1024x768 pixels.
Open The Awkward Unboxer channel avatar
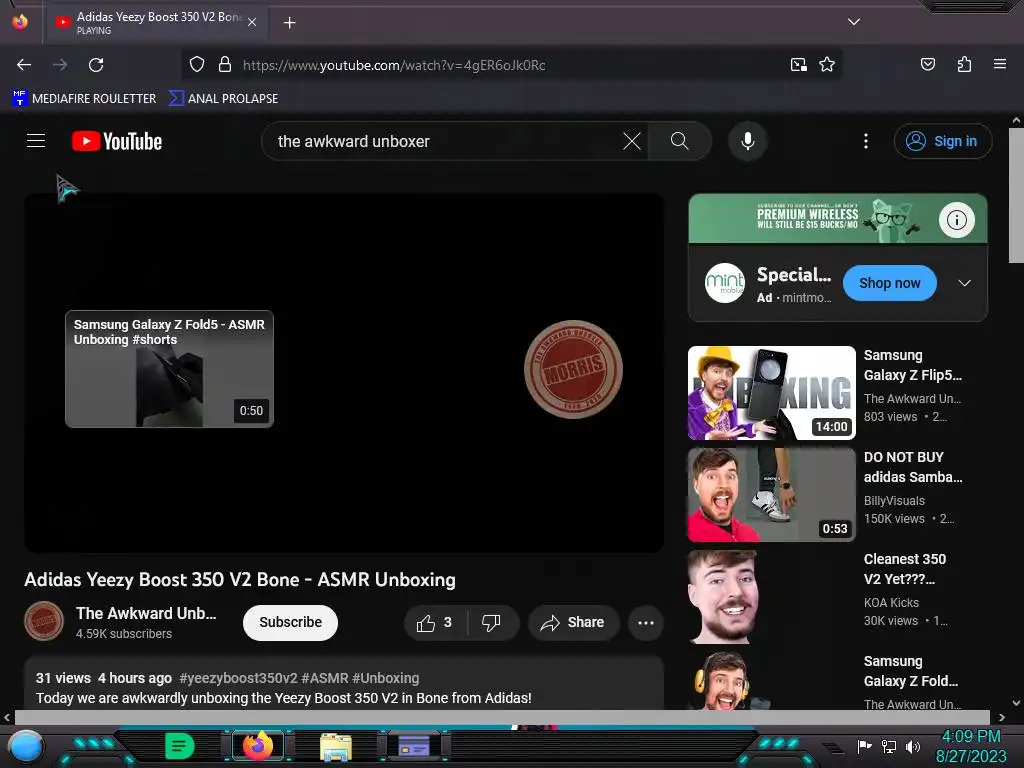click(44, 621)
